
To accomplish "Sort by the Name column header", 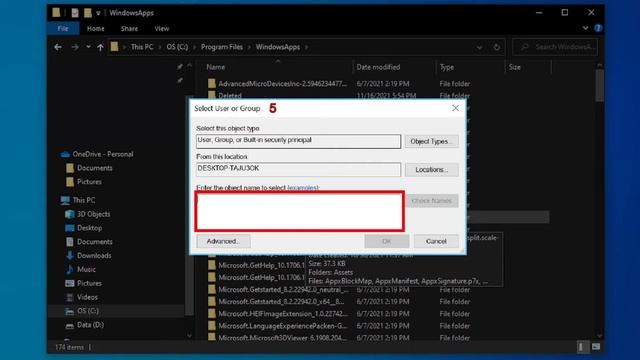I will pyautogui.click(x=216, y=67).
